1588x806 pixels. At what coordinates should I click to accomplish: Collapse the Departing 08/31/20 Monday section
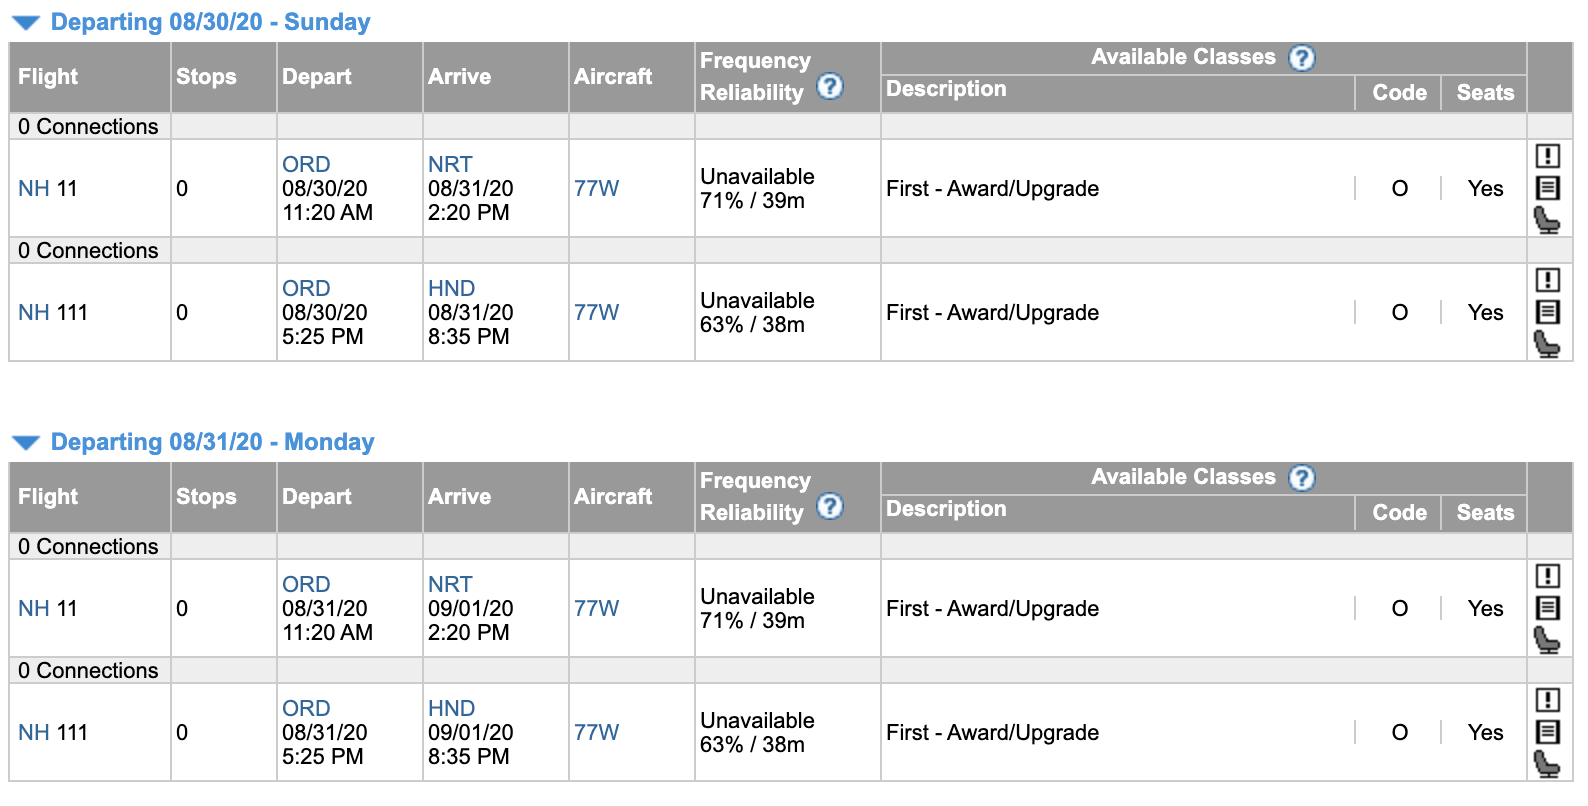pyautogui.click(x=26, y=442)
